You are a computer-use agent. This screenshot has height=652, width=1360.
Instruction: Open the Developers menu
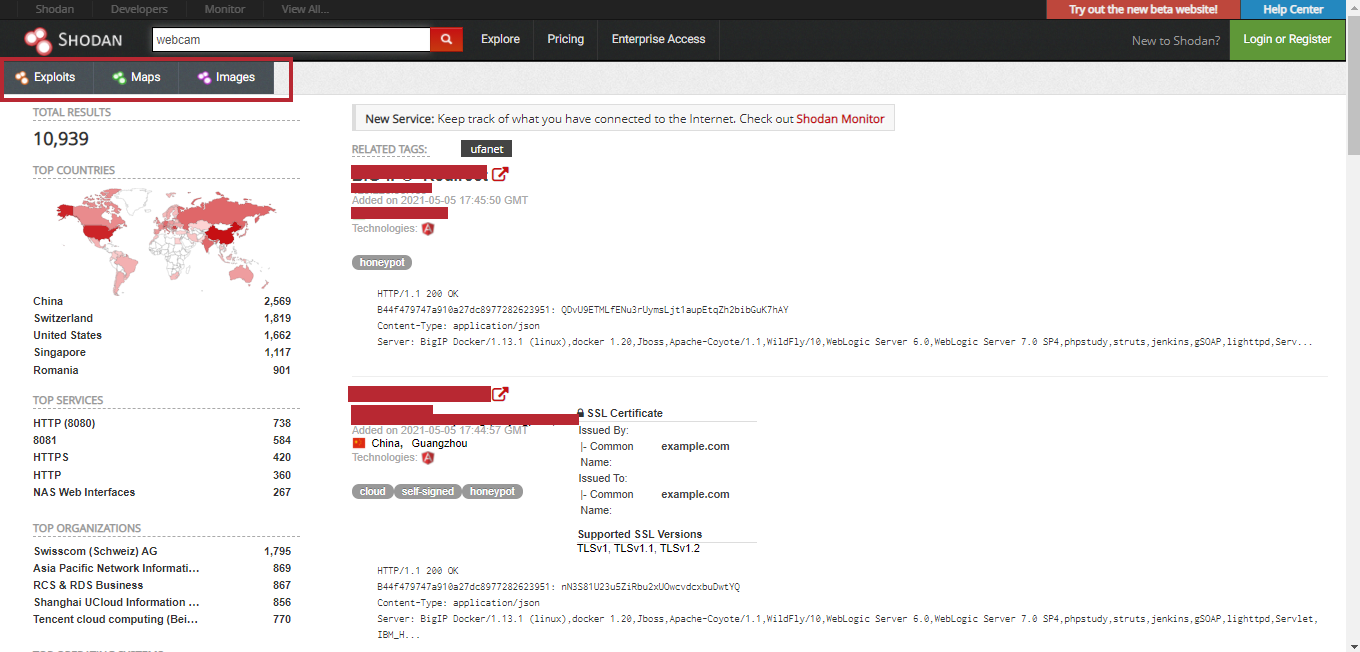click(x=140, y=9)
